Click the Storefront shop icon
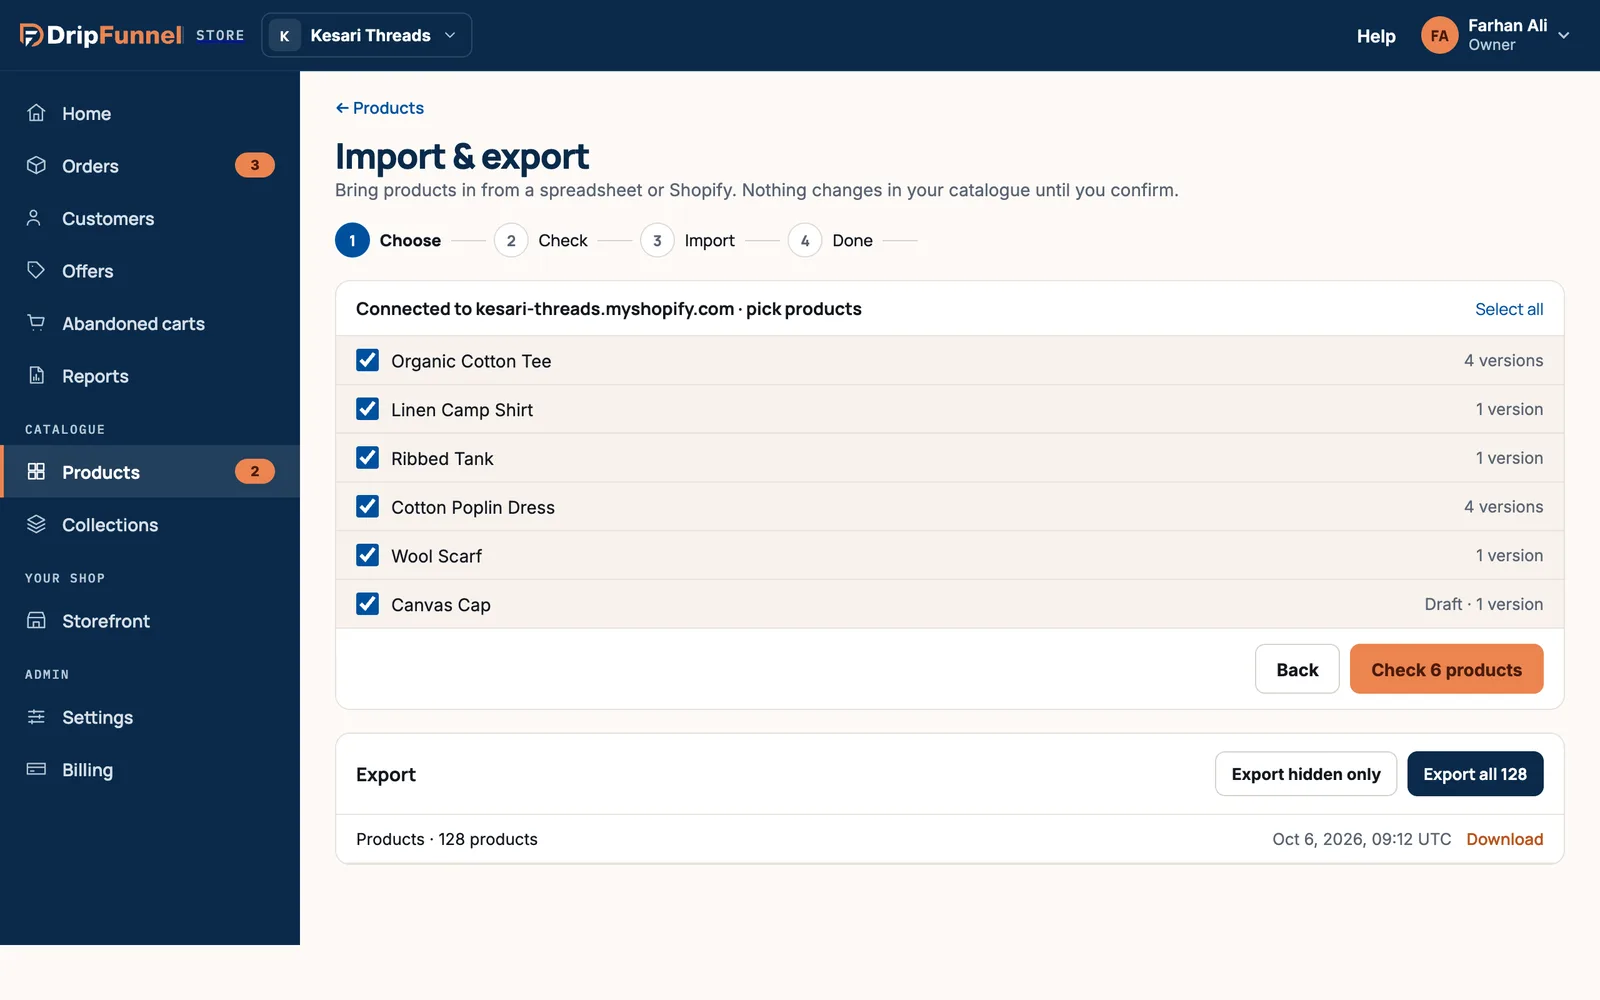 point(36,620)
